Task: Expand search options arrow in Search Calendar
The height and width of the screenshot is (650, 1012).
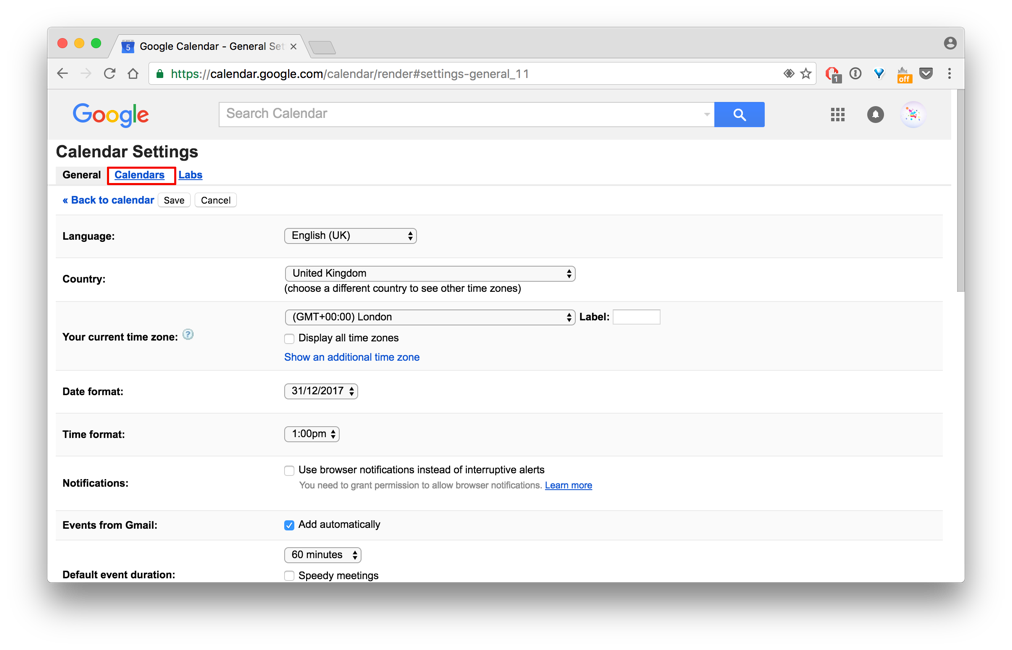Action: tap(707, 114)
